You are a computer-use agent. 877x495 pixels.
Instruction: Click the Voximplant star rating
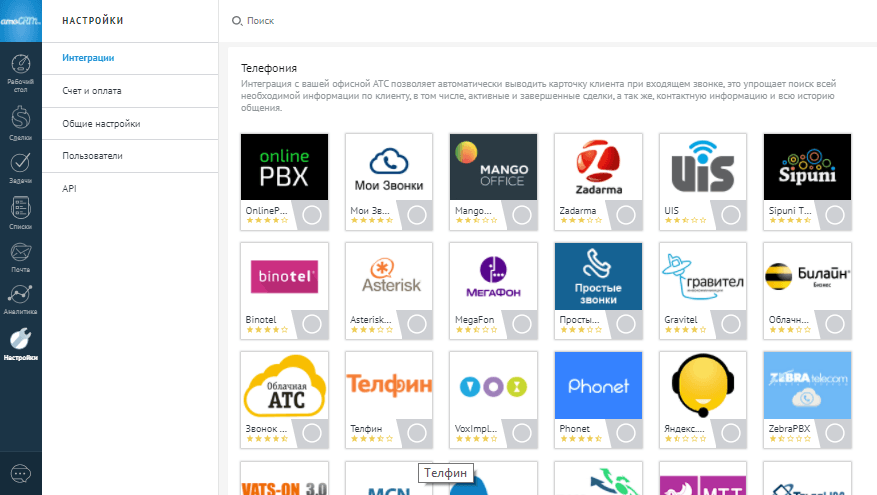click(476, 439)
